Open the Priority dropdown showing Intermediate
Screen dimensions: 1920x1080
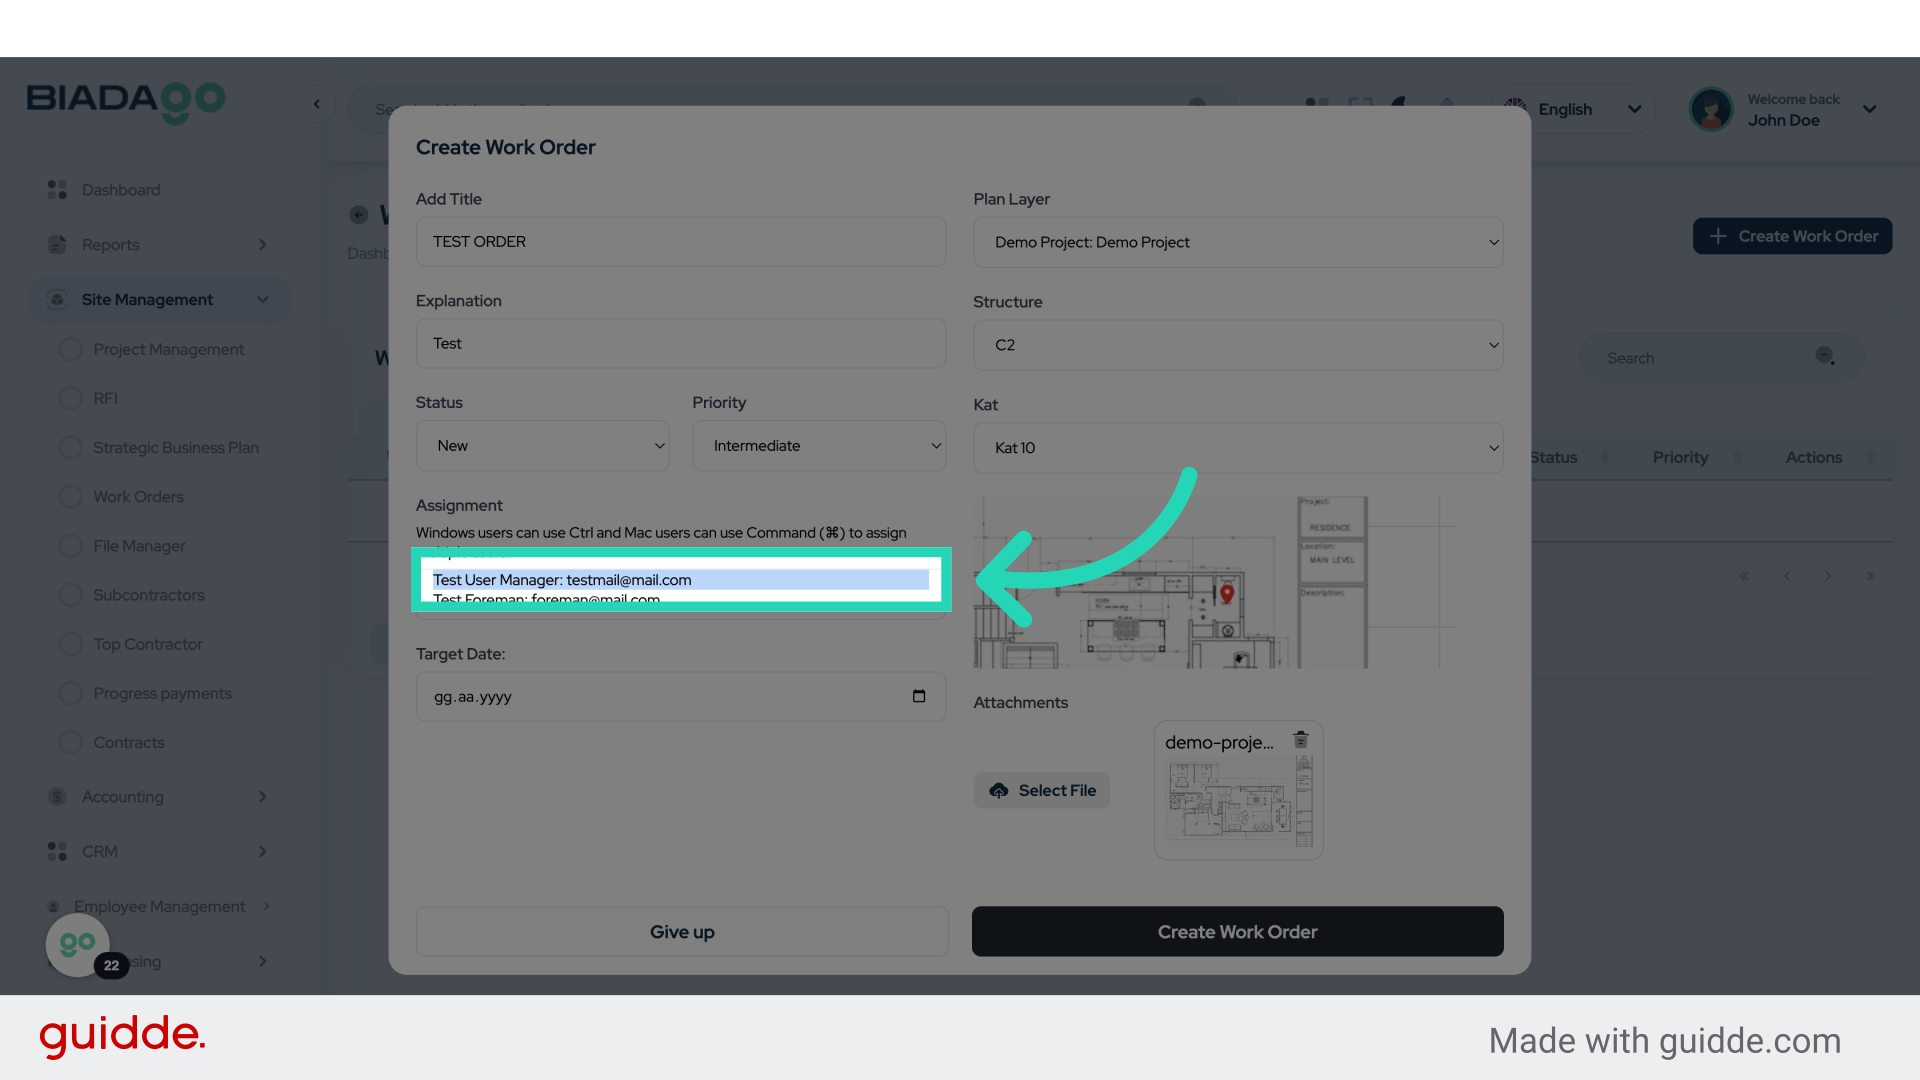[819, 446]
